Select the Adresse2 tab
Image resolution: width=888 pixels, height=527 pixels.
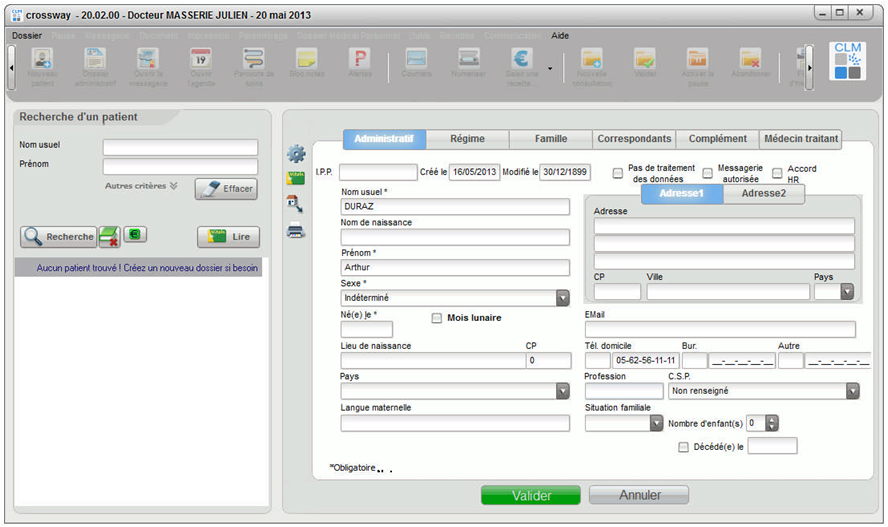click(763, 194)
